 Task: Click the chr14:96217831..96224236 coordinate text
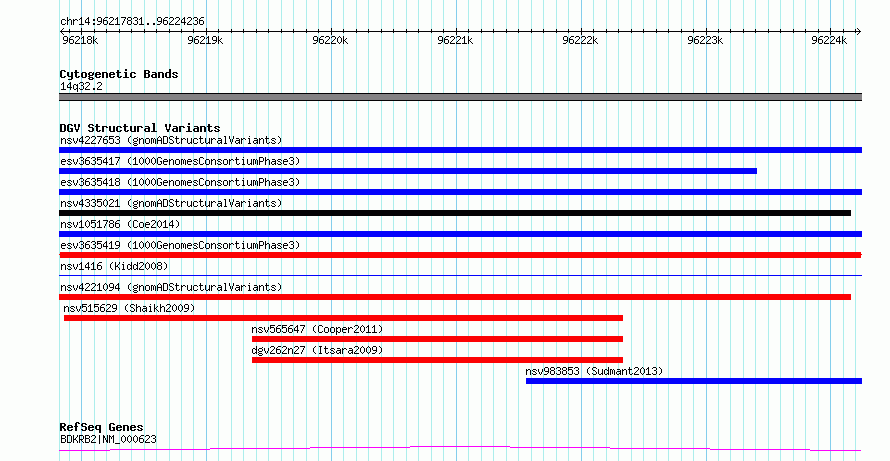pos(133,22)
